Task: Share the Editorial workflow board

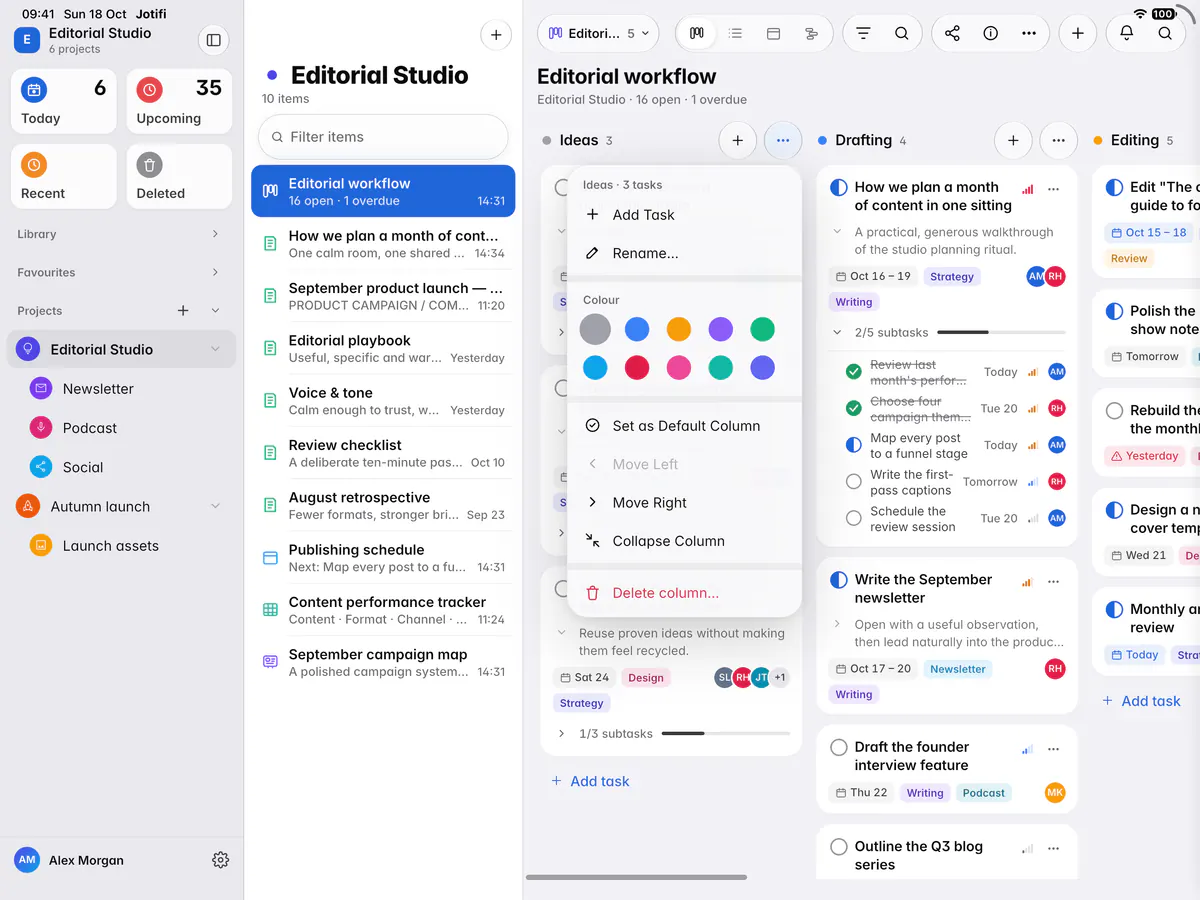Action: (x=952, y=33)
